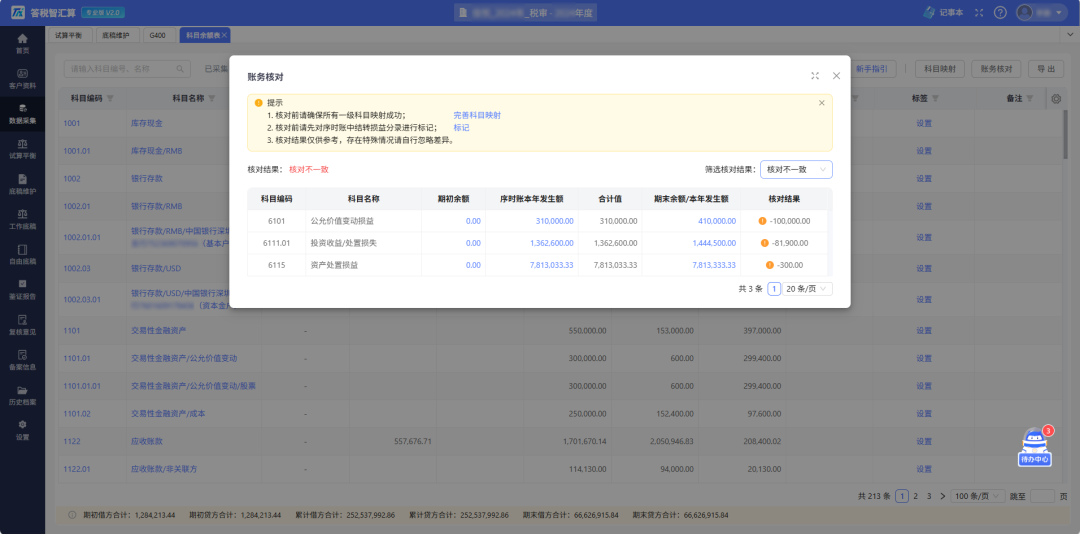Image resolution: width=1080 pixels, height=534 pixels.
Task: Open user account dropdown menu
Action: pos(1043,12)
